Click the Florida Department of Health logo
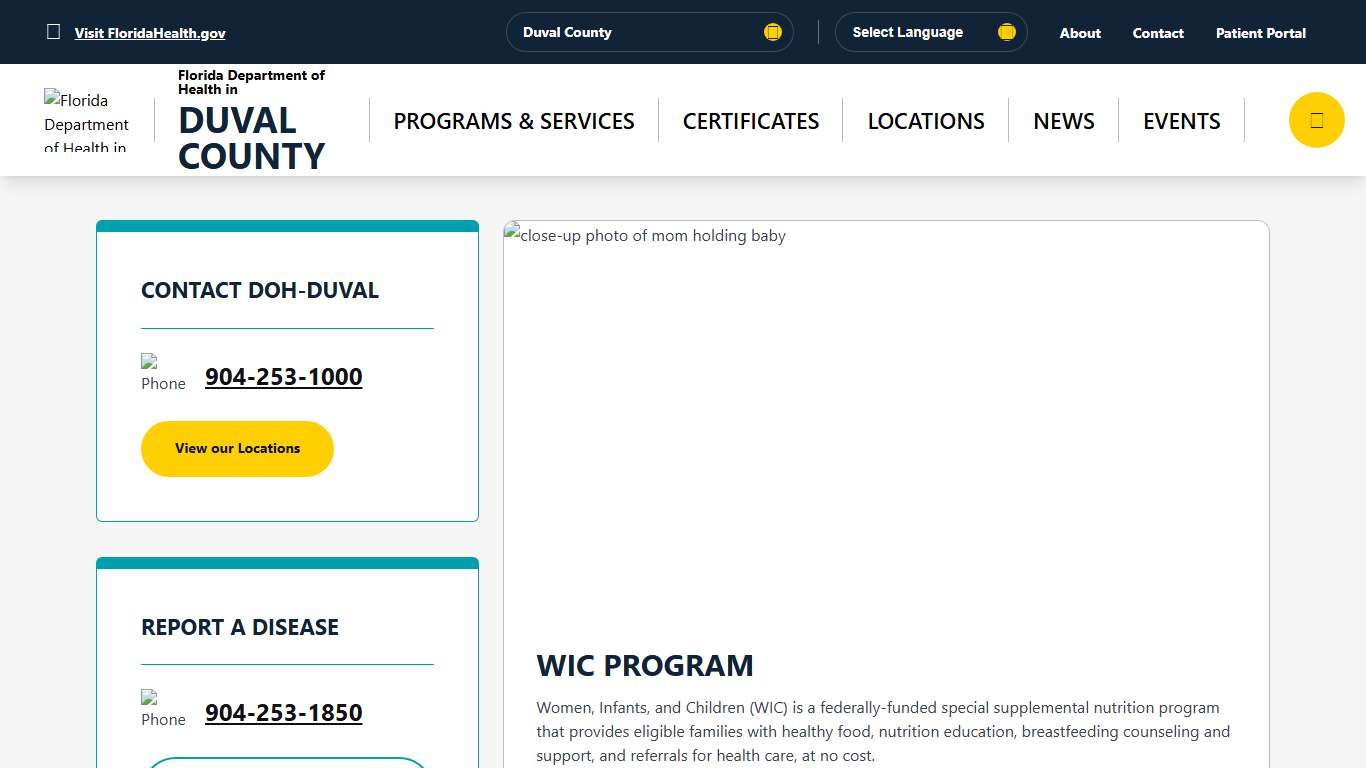Viewport: 1366px width, 768px height. coord(87,122)
